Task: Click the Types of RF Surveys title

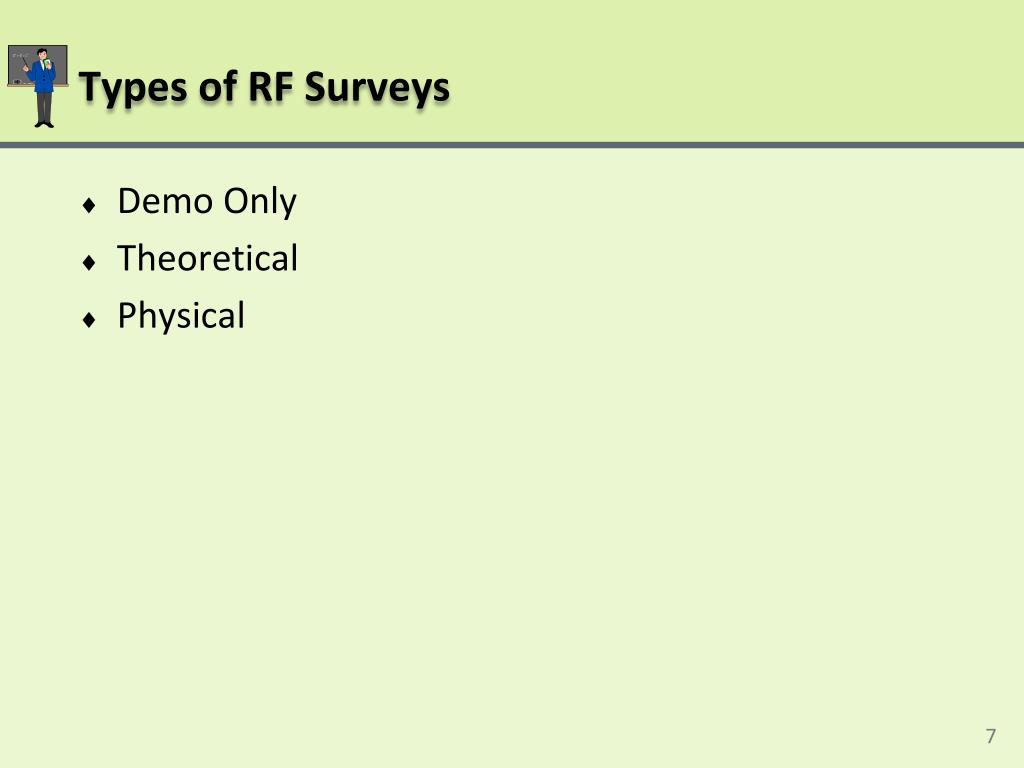Action: pos(264,88)
